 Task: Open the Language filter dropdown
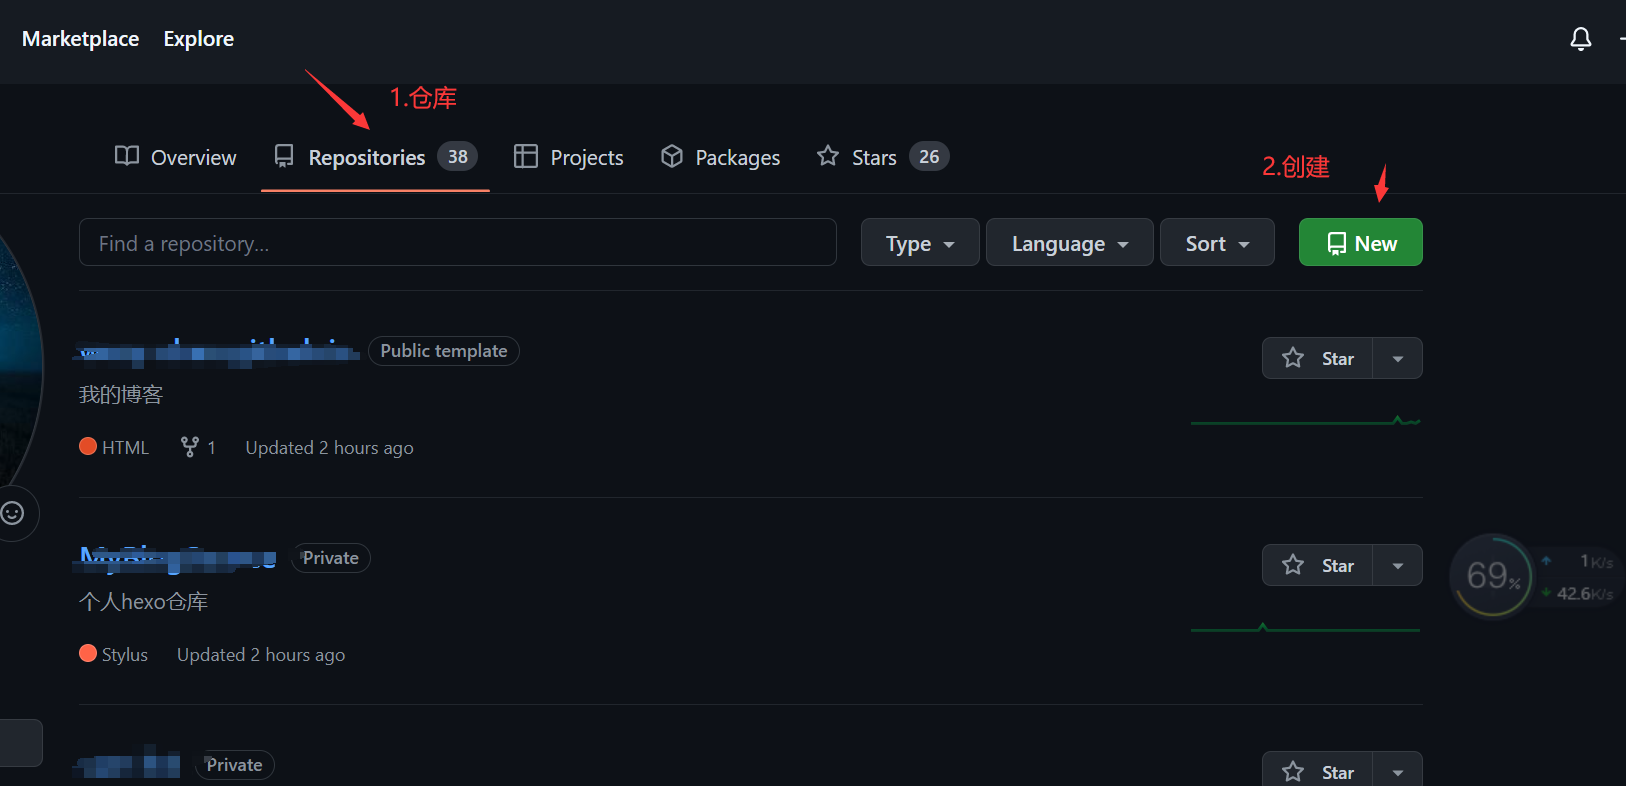coord(1070,242)
